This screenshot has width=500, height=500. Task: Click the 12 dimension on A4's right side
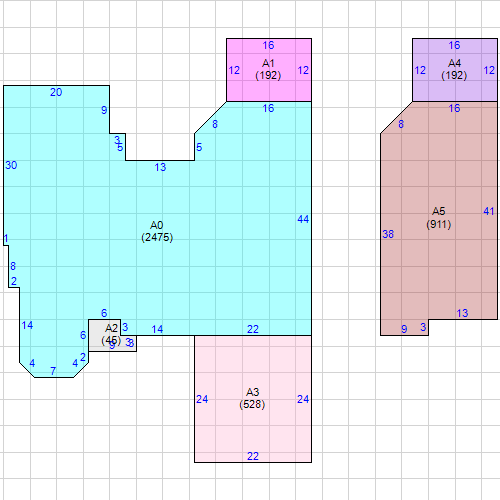(489, 70)
